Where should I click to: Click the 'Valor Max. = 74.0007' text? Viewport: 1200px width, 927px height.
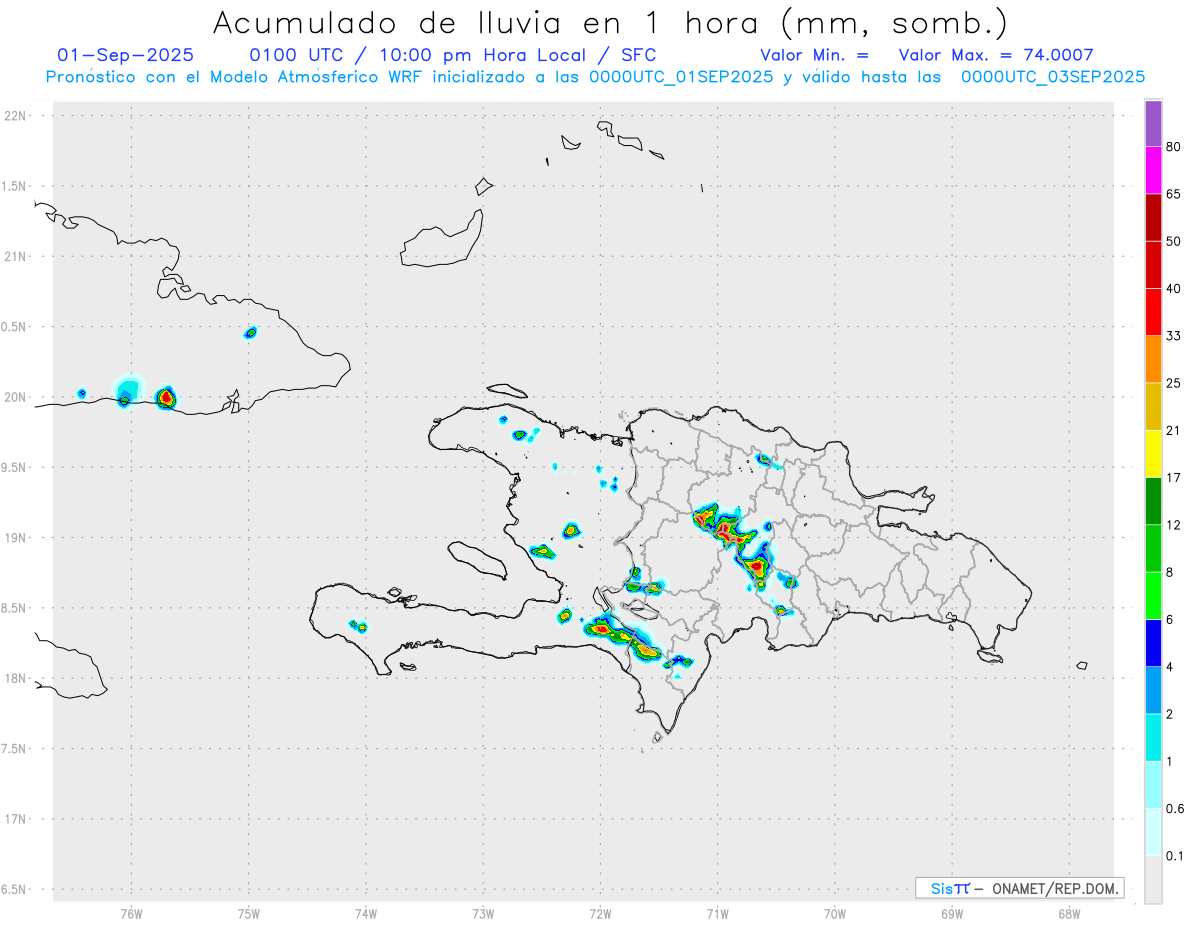pyautogui.click(x=996, y=55)
